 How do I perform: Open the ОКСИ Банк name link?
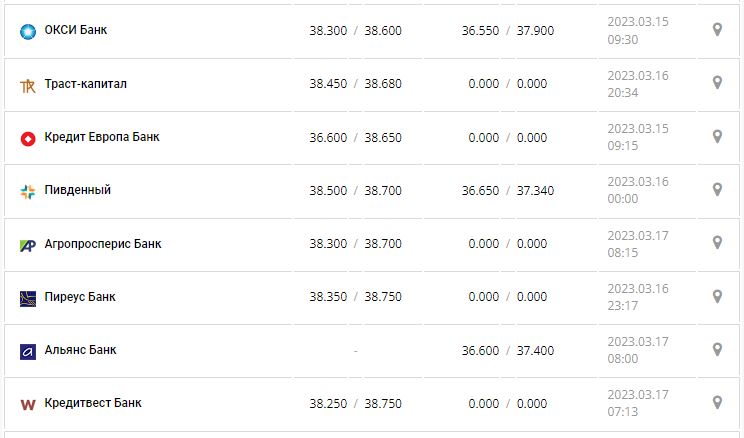[76, 30]
